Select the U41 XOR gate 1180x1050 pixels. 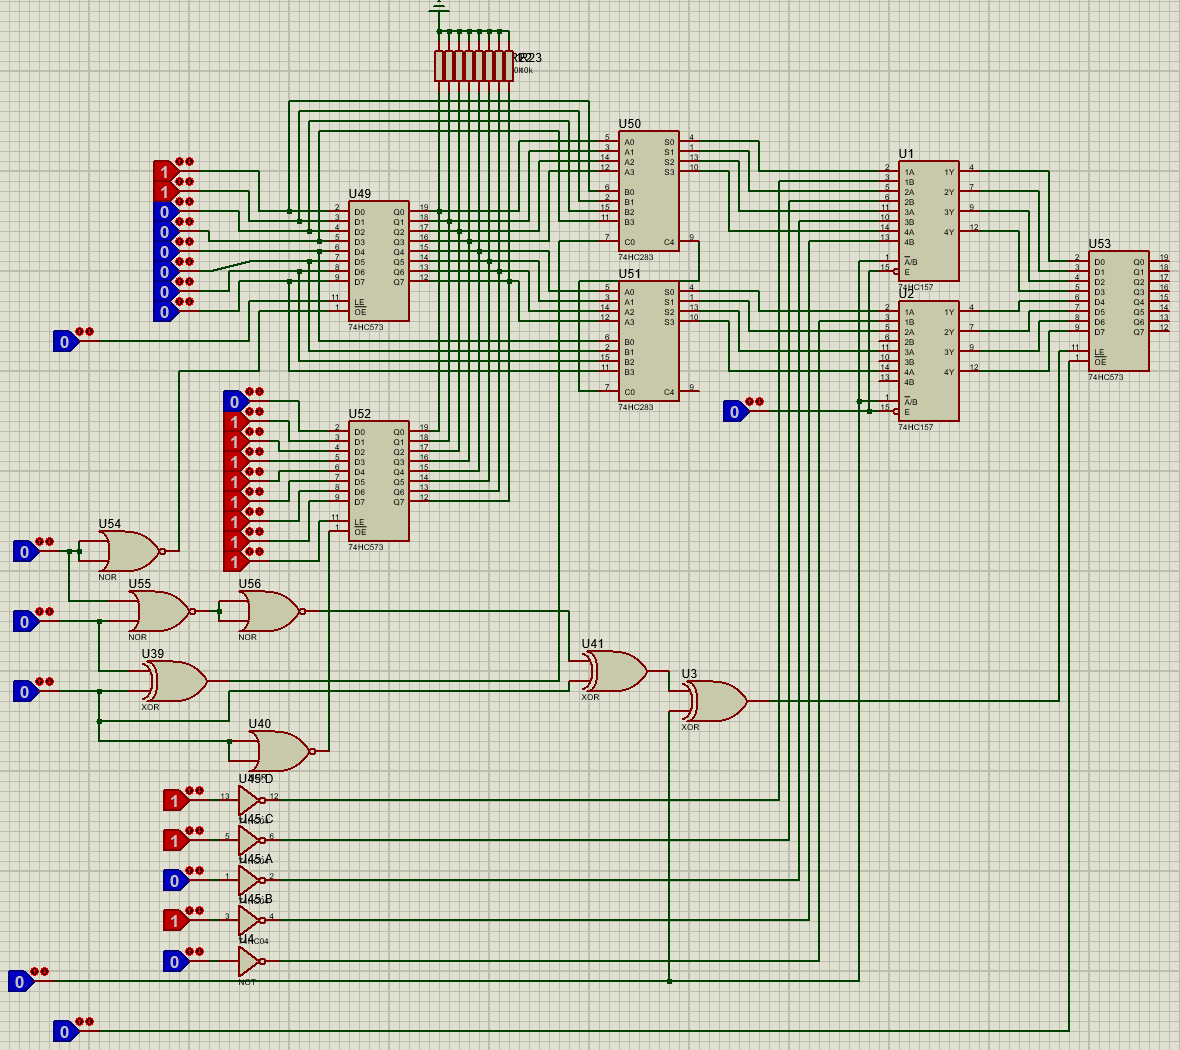click(x=613, y=671)
